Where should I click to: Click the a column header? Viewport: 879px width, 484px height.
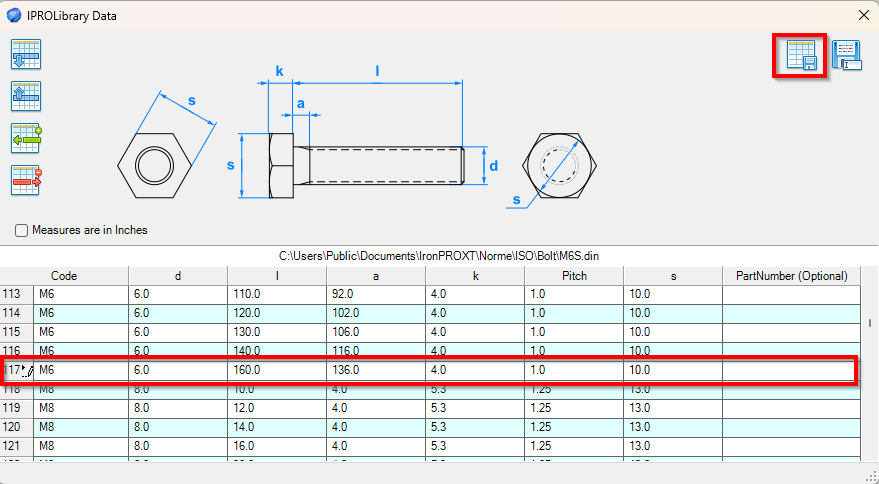coord(376,276)
